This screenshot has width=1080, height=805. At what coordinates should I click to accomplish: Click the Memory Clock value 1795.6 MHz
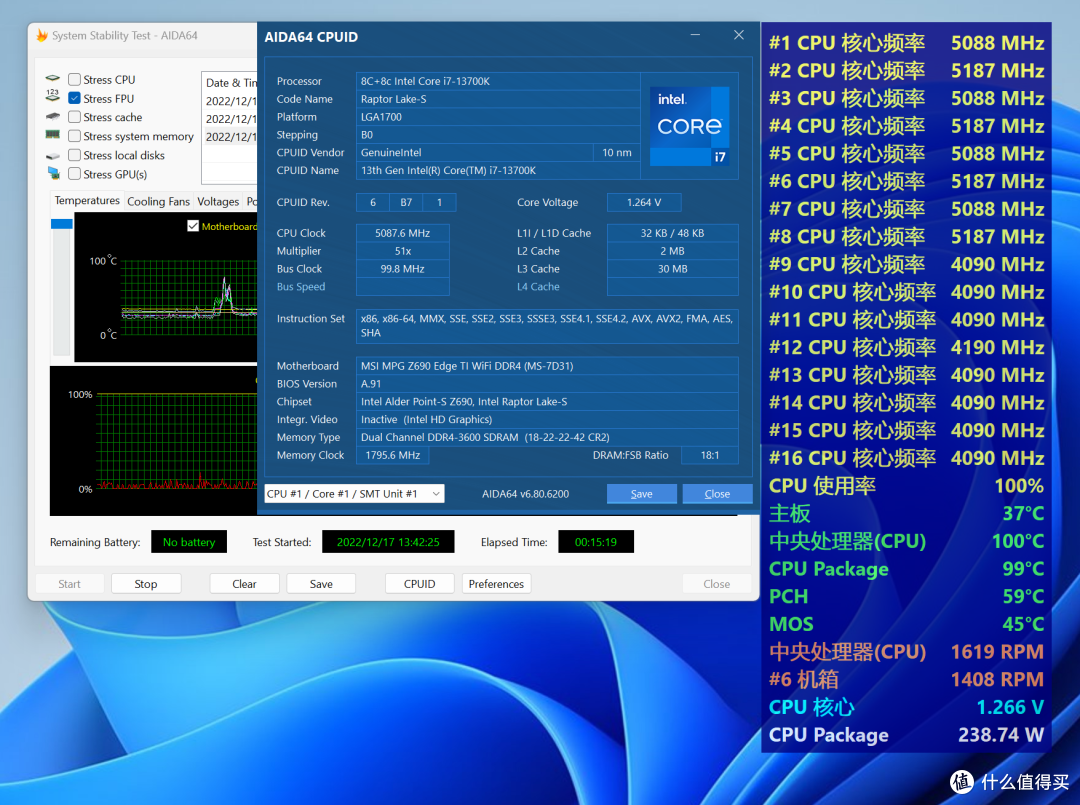point(392,455)
